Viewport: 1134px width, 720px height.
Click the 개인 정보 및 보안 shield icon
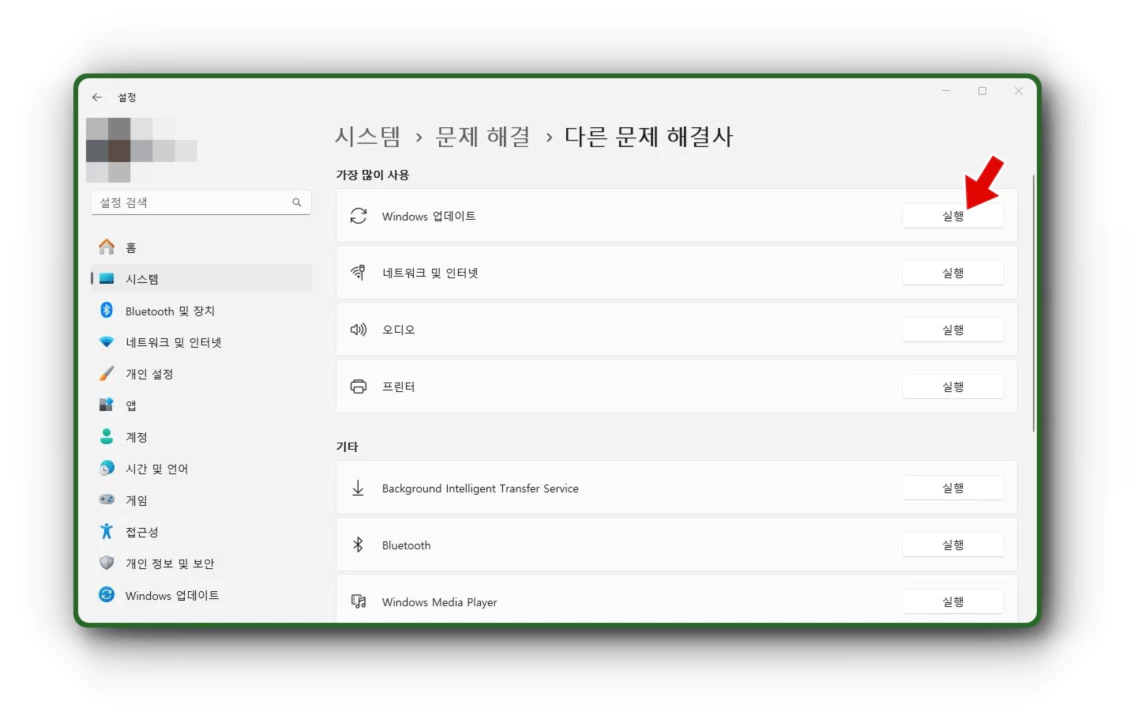click(106, 563)
